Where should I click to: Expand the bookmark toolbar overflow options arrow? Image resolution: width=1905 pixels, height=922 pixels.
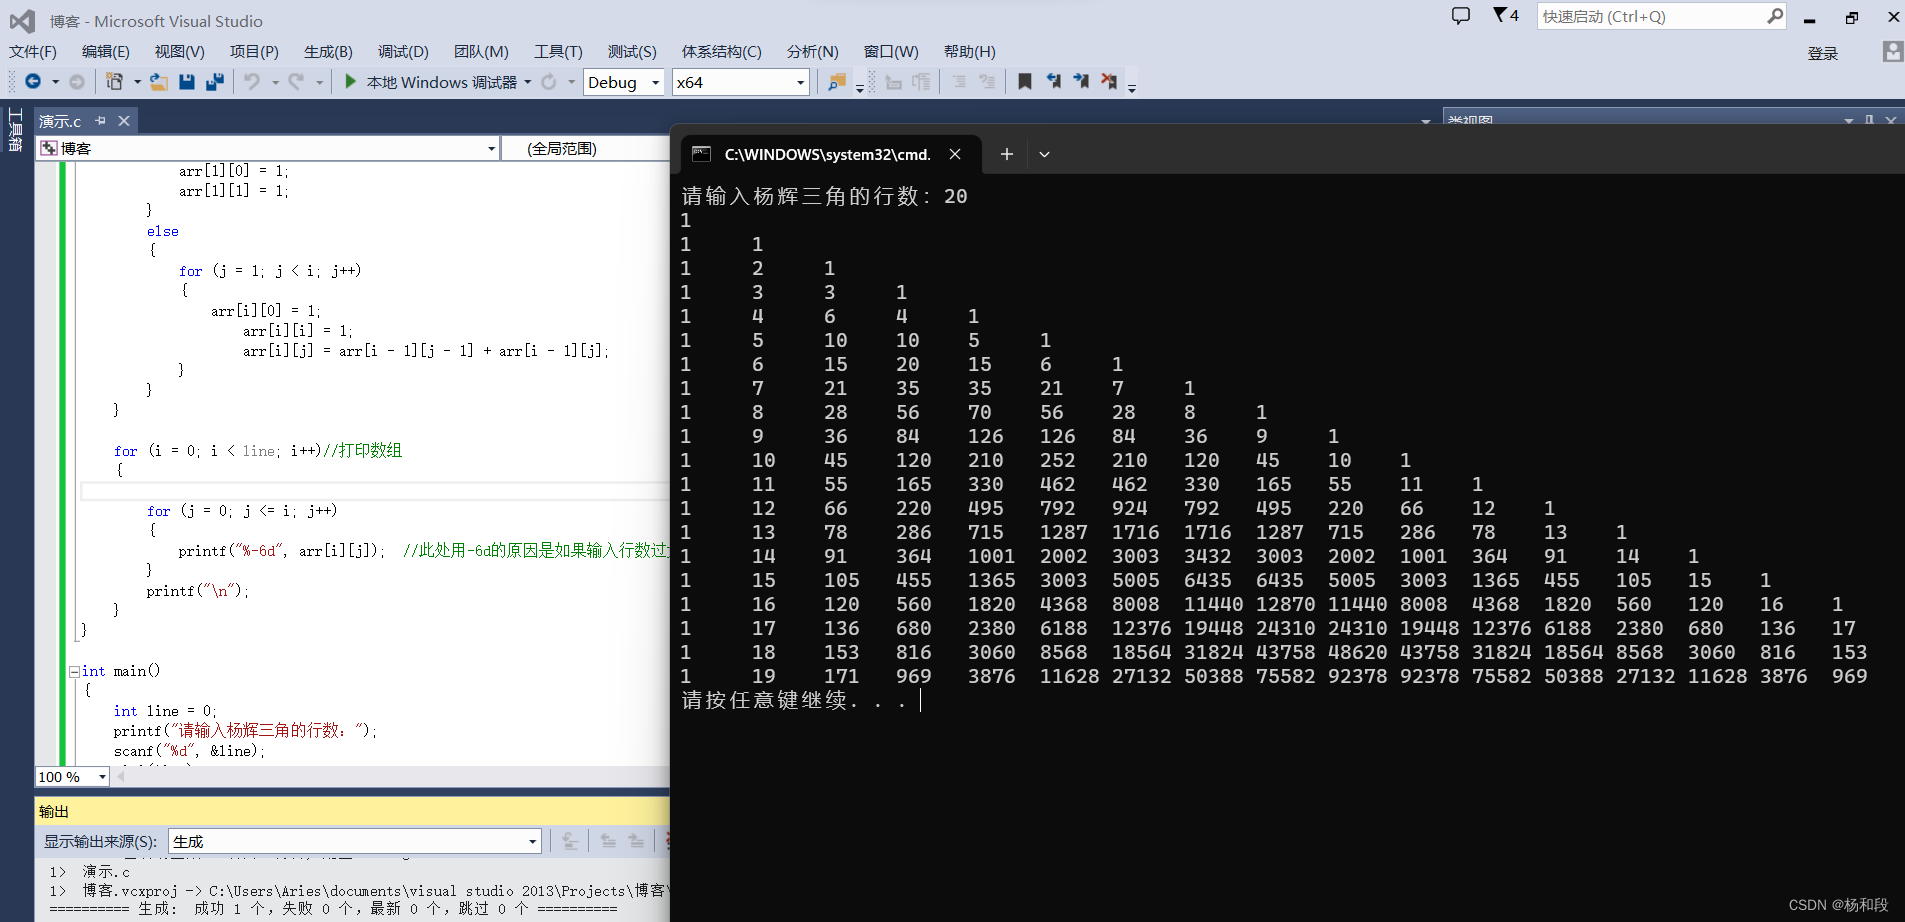tap(1132, 88)
